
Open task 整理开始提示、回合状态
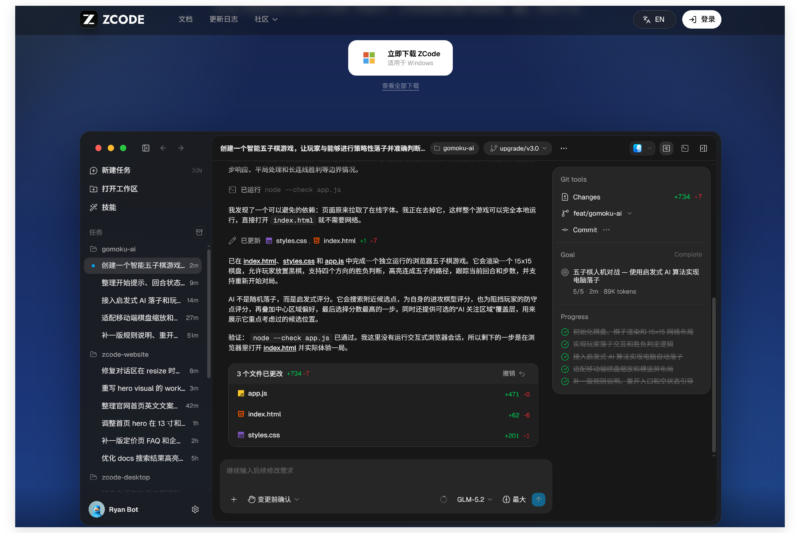[143, 283]
